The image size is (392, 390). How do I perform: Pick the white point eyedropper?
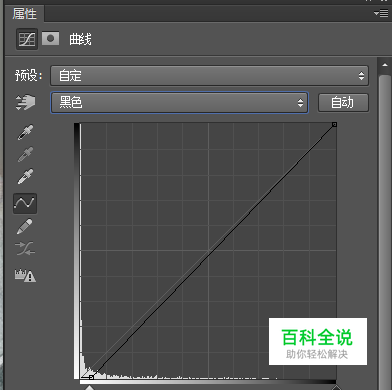coord(25,176)
